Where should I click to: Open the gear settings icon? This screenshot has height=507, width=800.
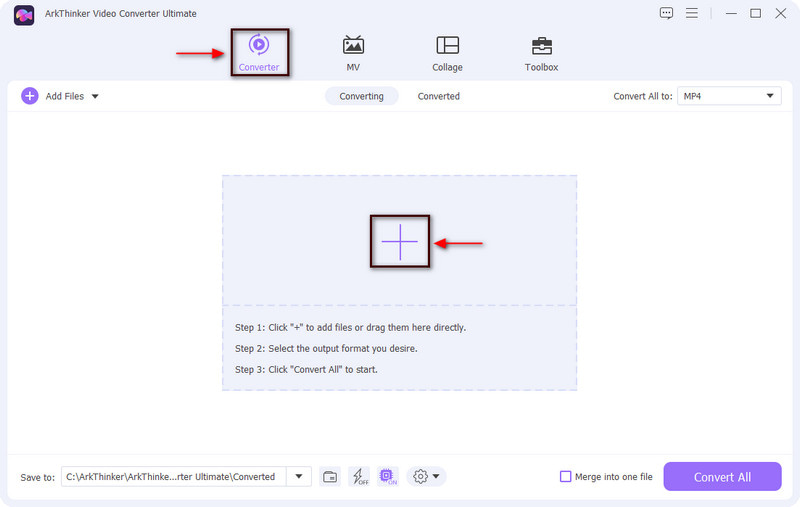click(420, 476)
